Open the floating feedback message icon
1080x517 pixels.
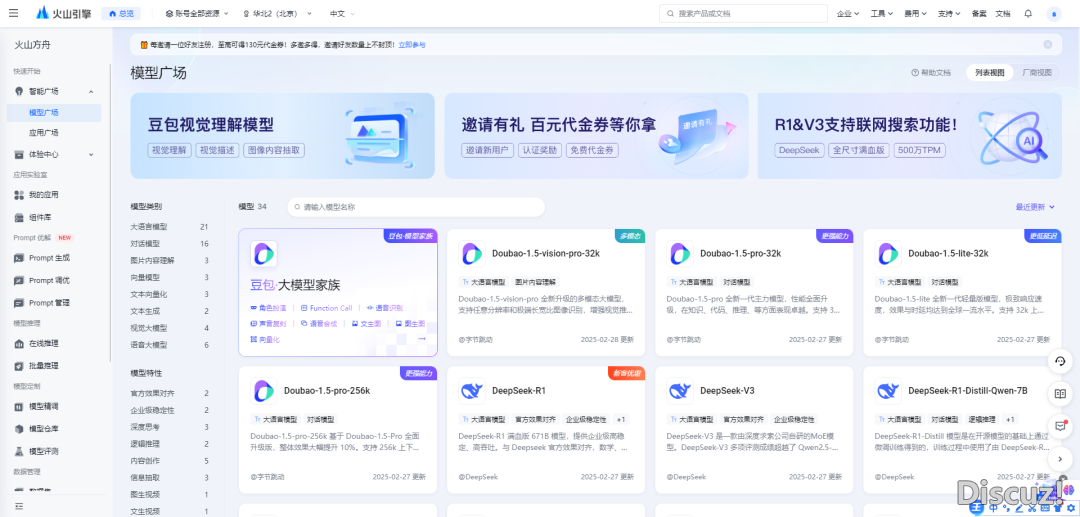coord(1060,426)
